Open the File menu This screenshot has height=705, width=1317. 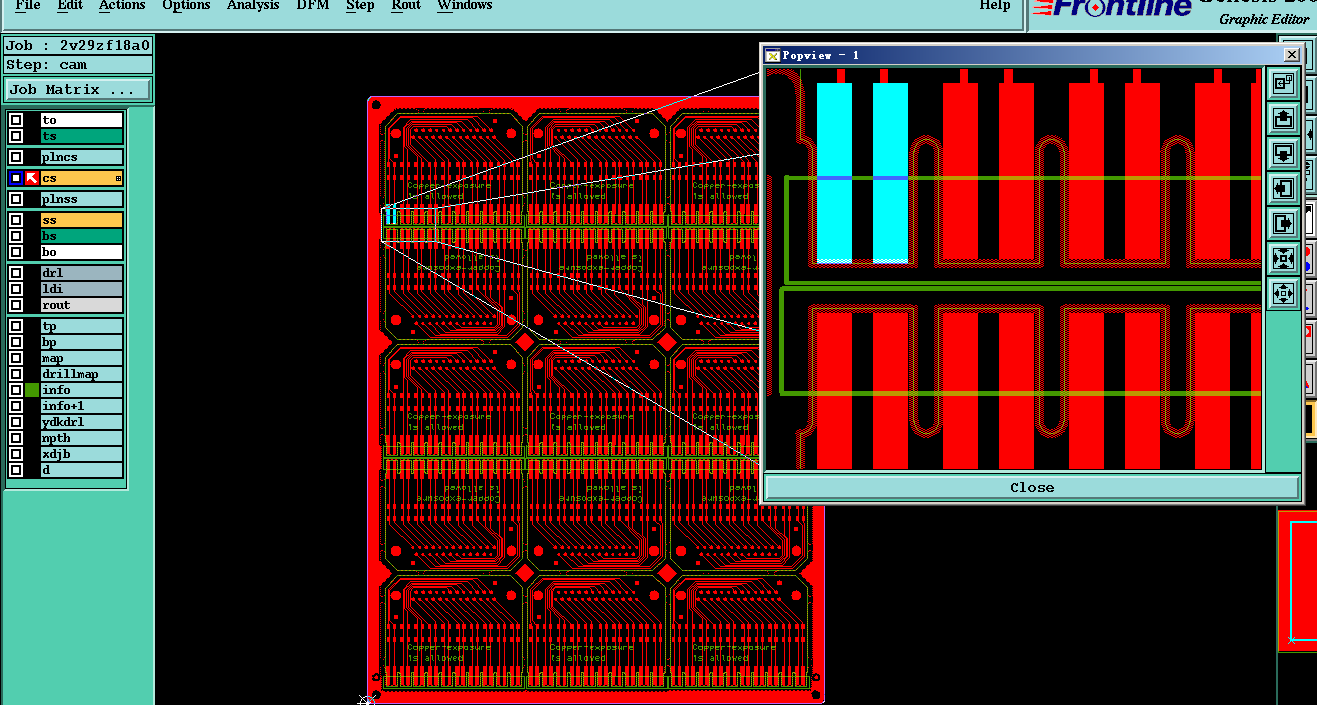pos(28,6)
